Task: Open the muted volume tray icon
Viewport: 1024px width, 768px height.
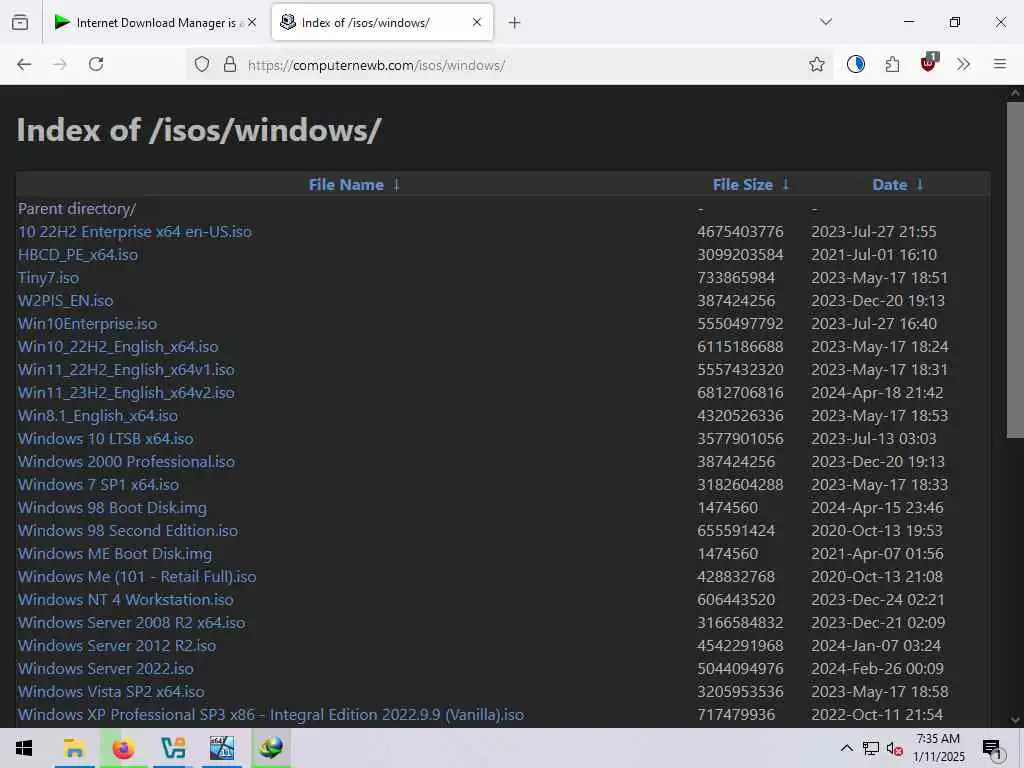Action: [895, 748]
